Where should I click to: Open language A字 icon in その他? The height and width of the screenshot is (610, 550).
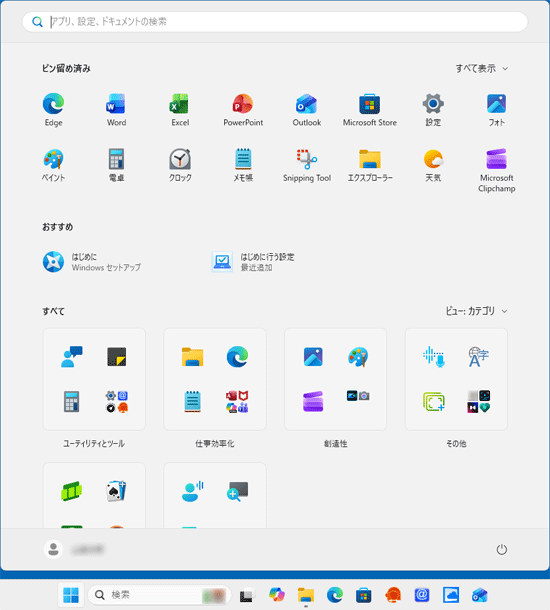pyautogui.click(x=478, y=357)
